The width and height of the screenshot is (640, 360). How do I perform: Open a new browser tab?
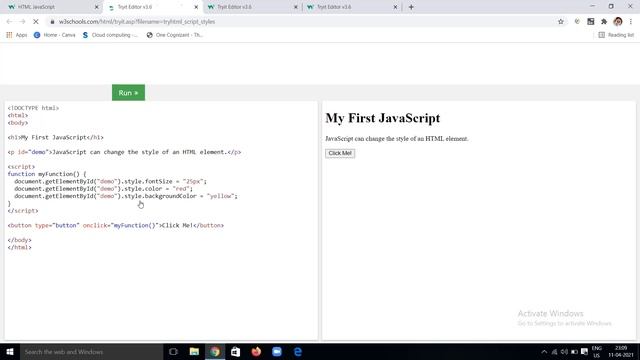click(x=411, y=7)
